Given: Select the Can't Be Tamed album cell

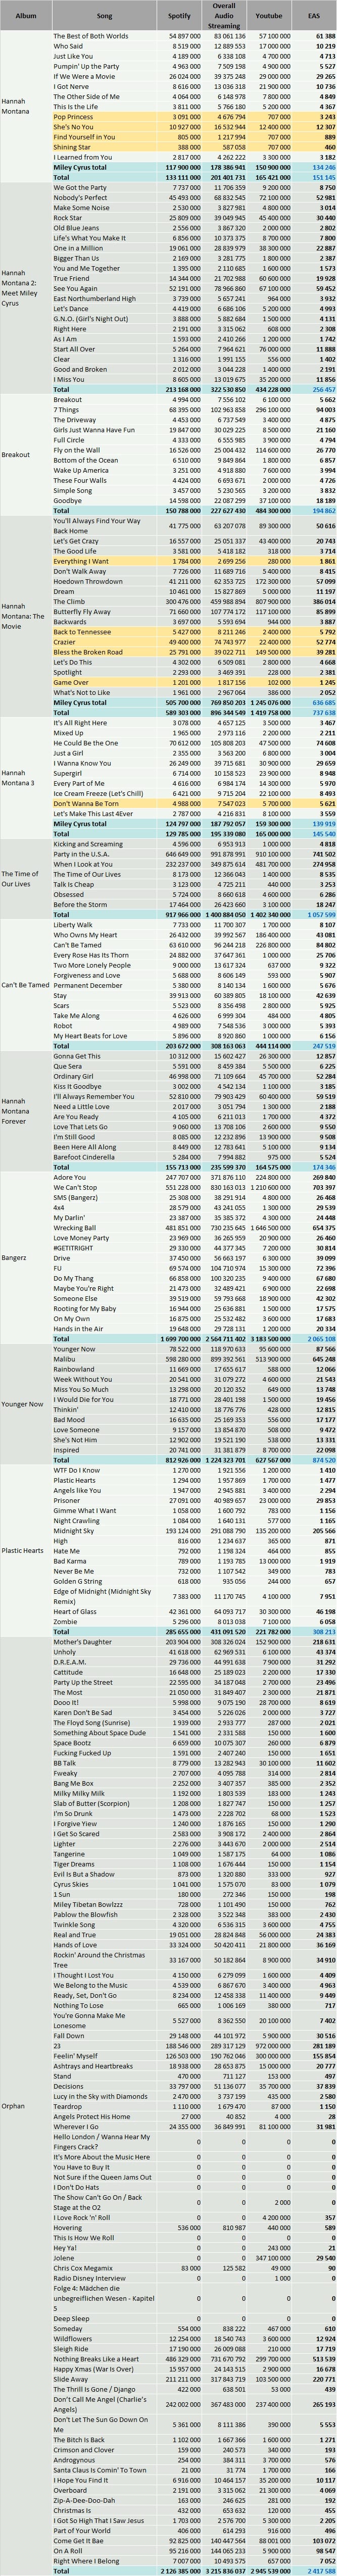Looking at the screenshot, I should [x=26, y=984].
